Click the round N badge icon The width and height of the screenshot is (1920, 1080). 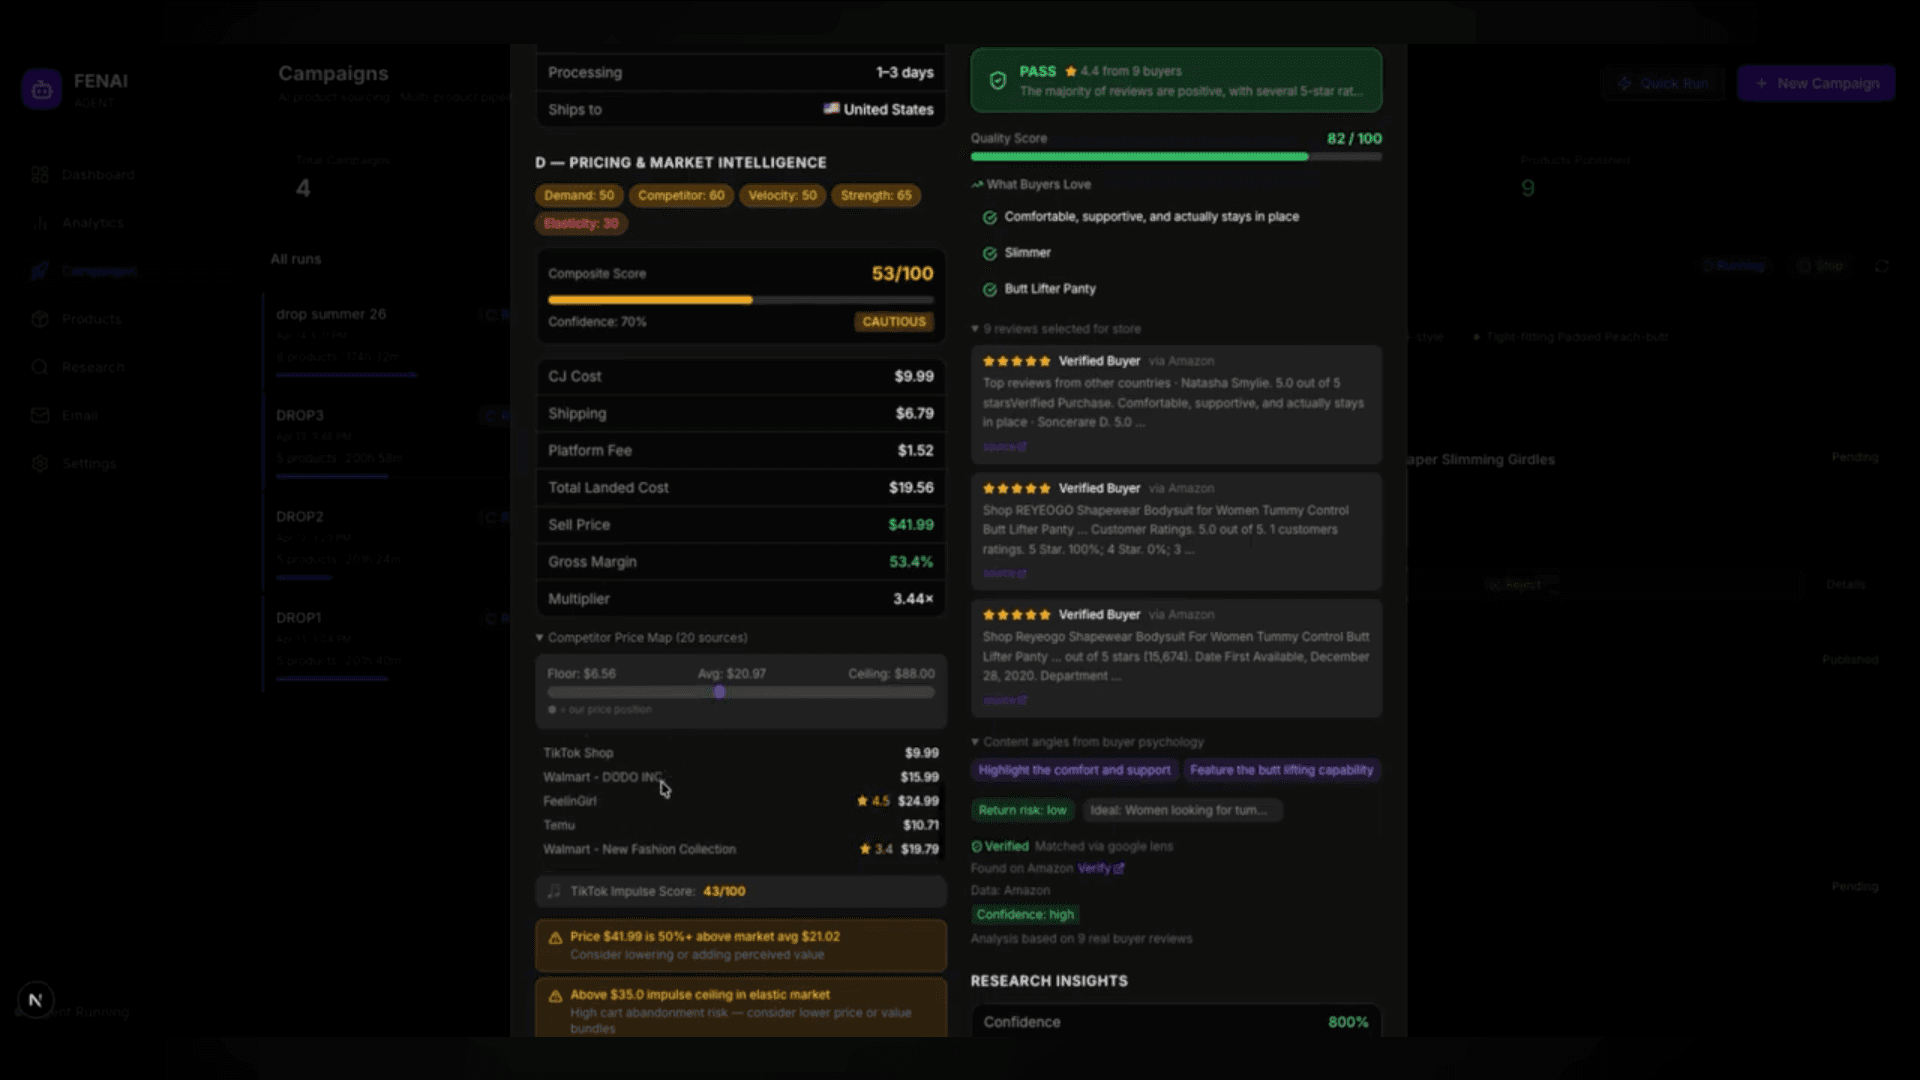point(36,1000)
